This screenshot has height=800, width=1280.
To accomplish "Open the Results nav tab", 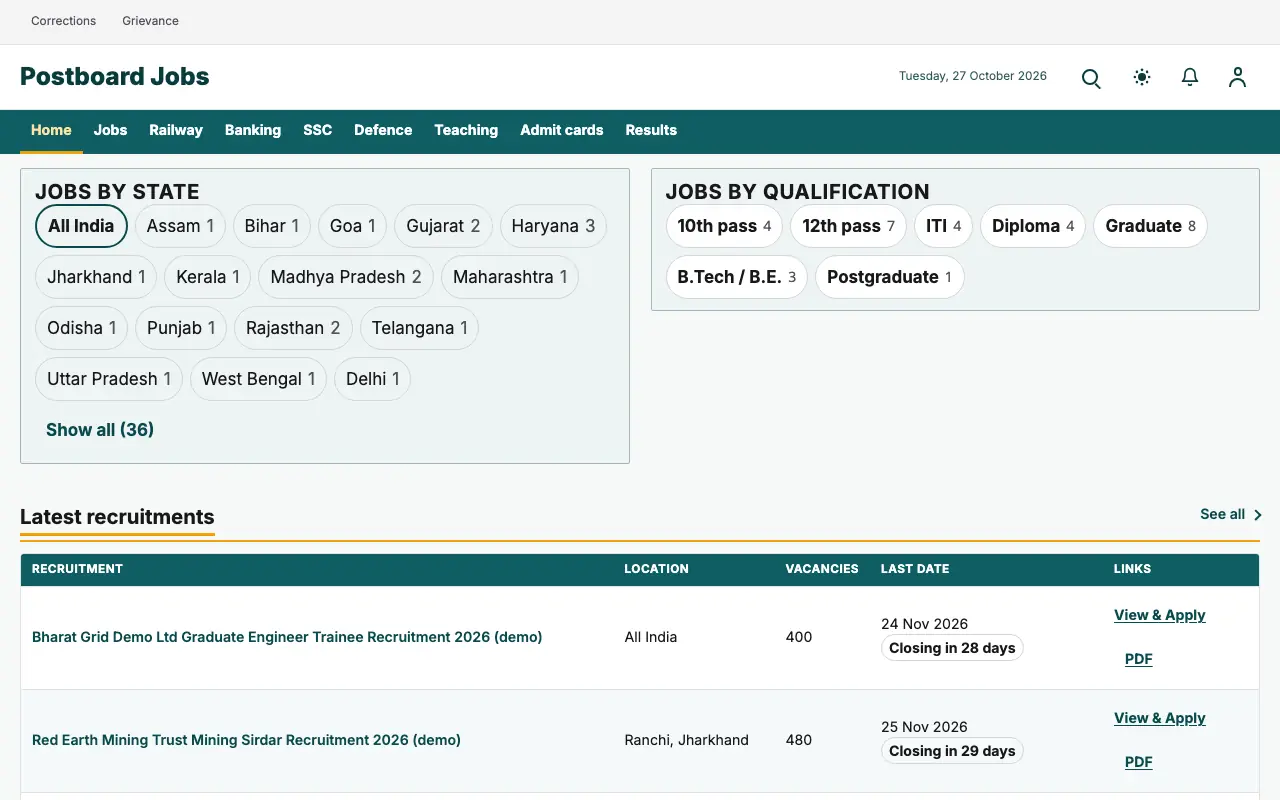I will point(651,130).
